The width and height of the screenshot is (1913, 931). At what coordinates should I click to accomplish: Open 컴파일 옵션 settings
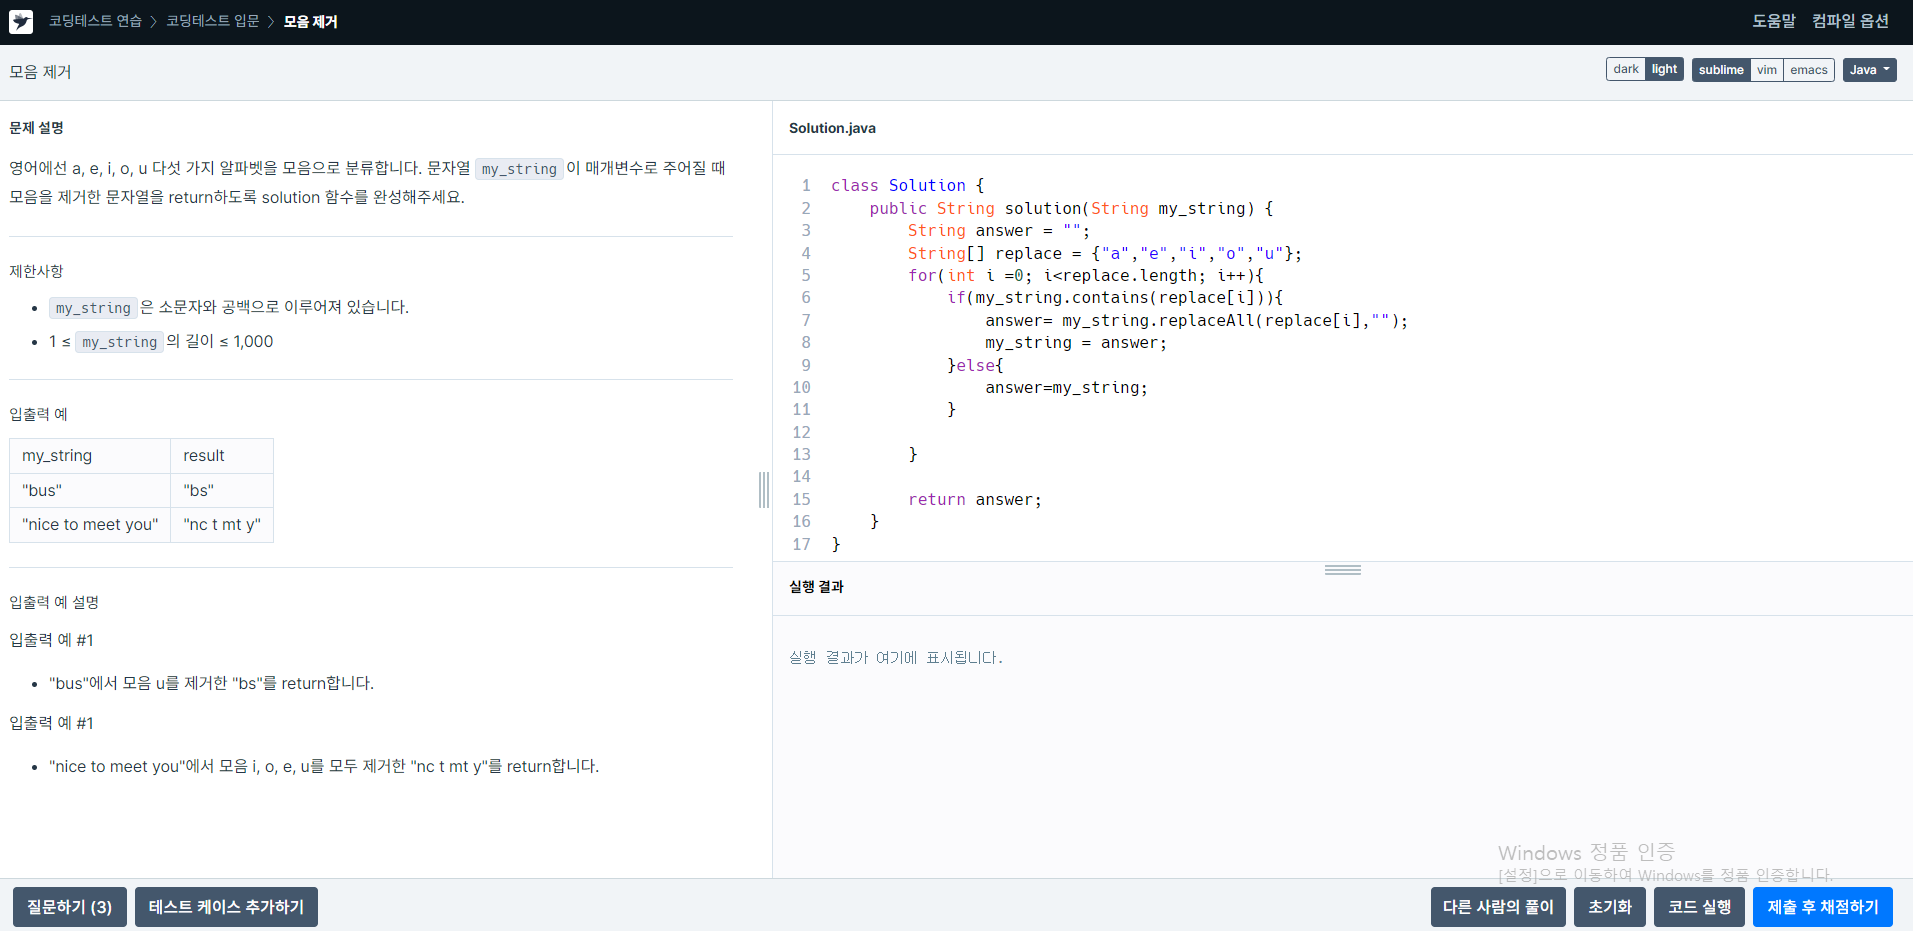click(x=1849, y=20)
